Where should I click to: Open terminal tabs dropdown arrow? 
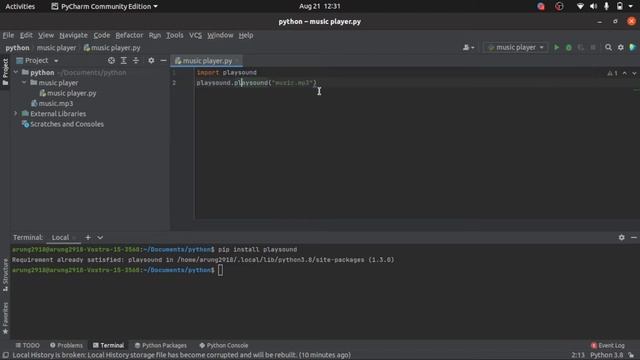100,237
